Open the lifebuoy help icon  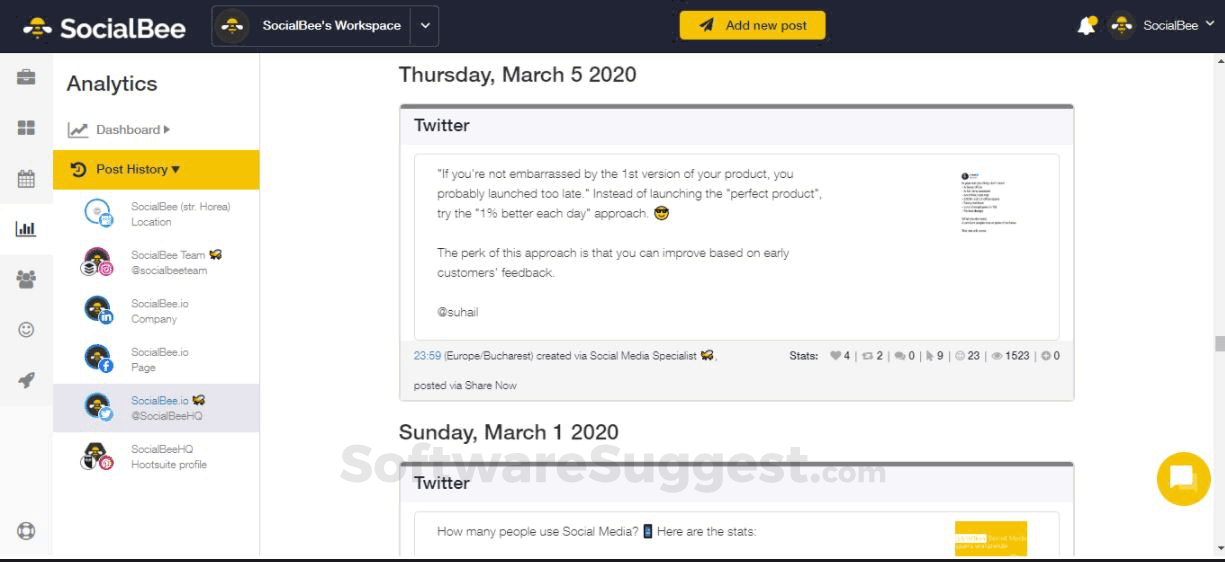[x=26, y=531]
